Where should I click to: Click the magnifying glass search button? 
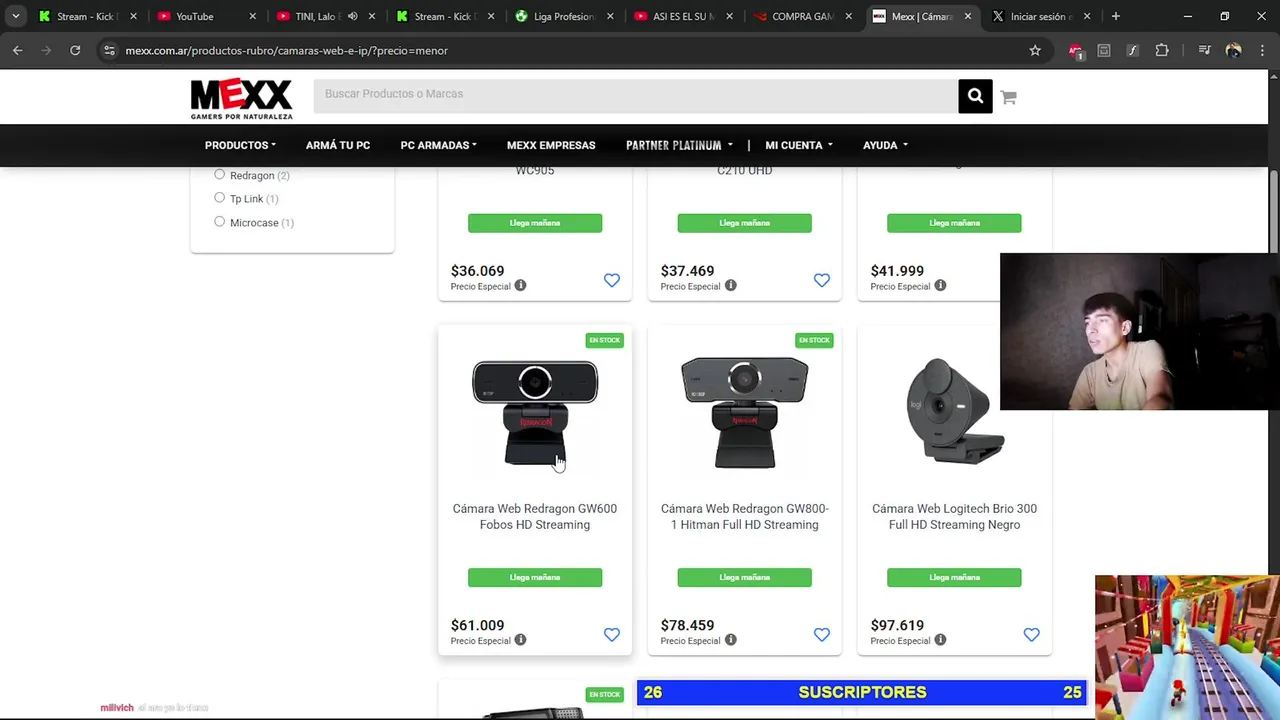click(975, 96)
